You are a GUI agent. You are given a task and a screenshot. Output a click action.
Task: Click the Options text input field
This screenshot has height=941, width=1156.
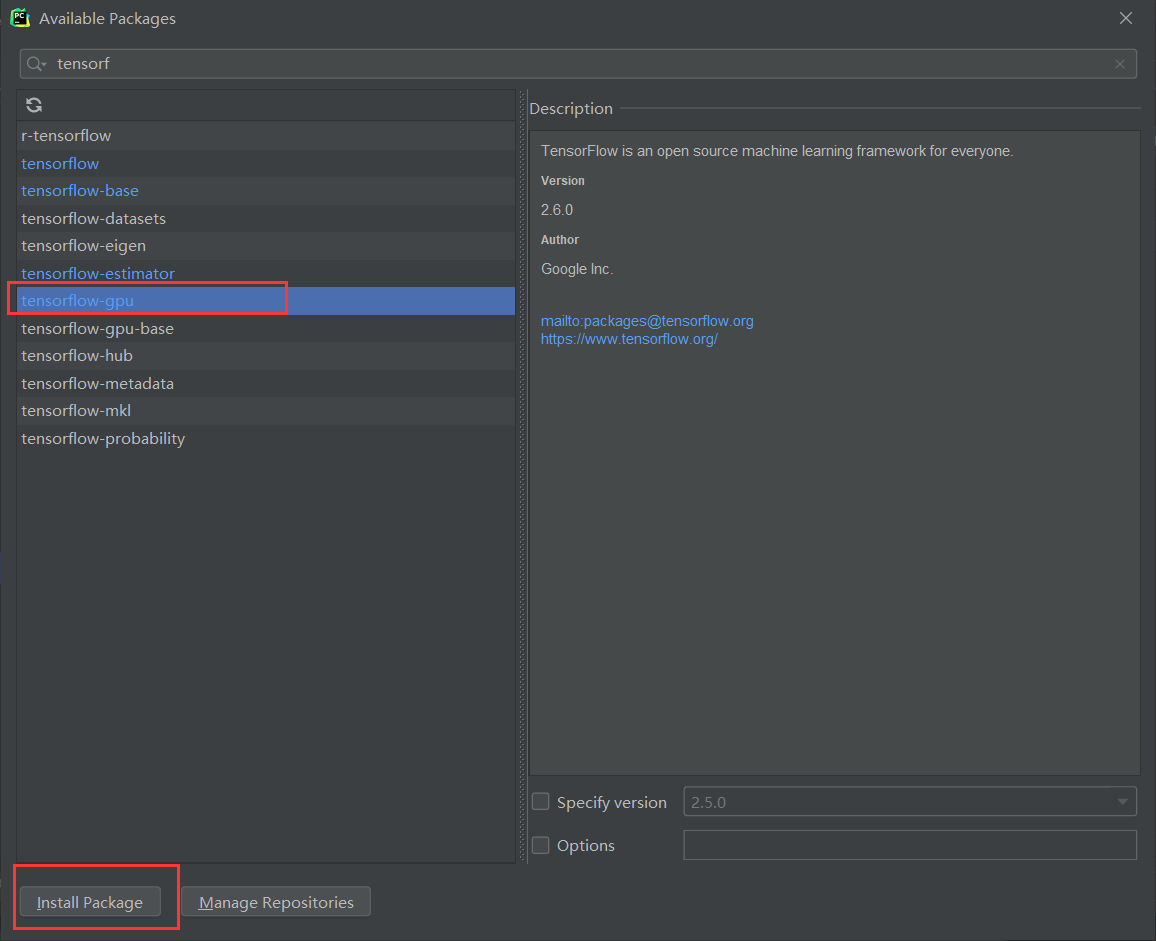[x=909, y=845]
